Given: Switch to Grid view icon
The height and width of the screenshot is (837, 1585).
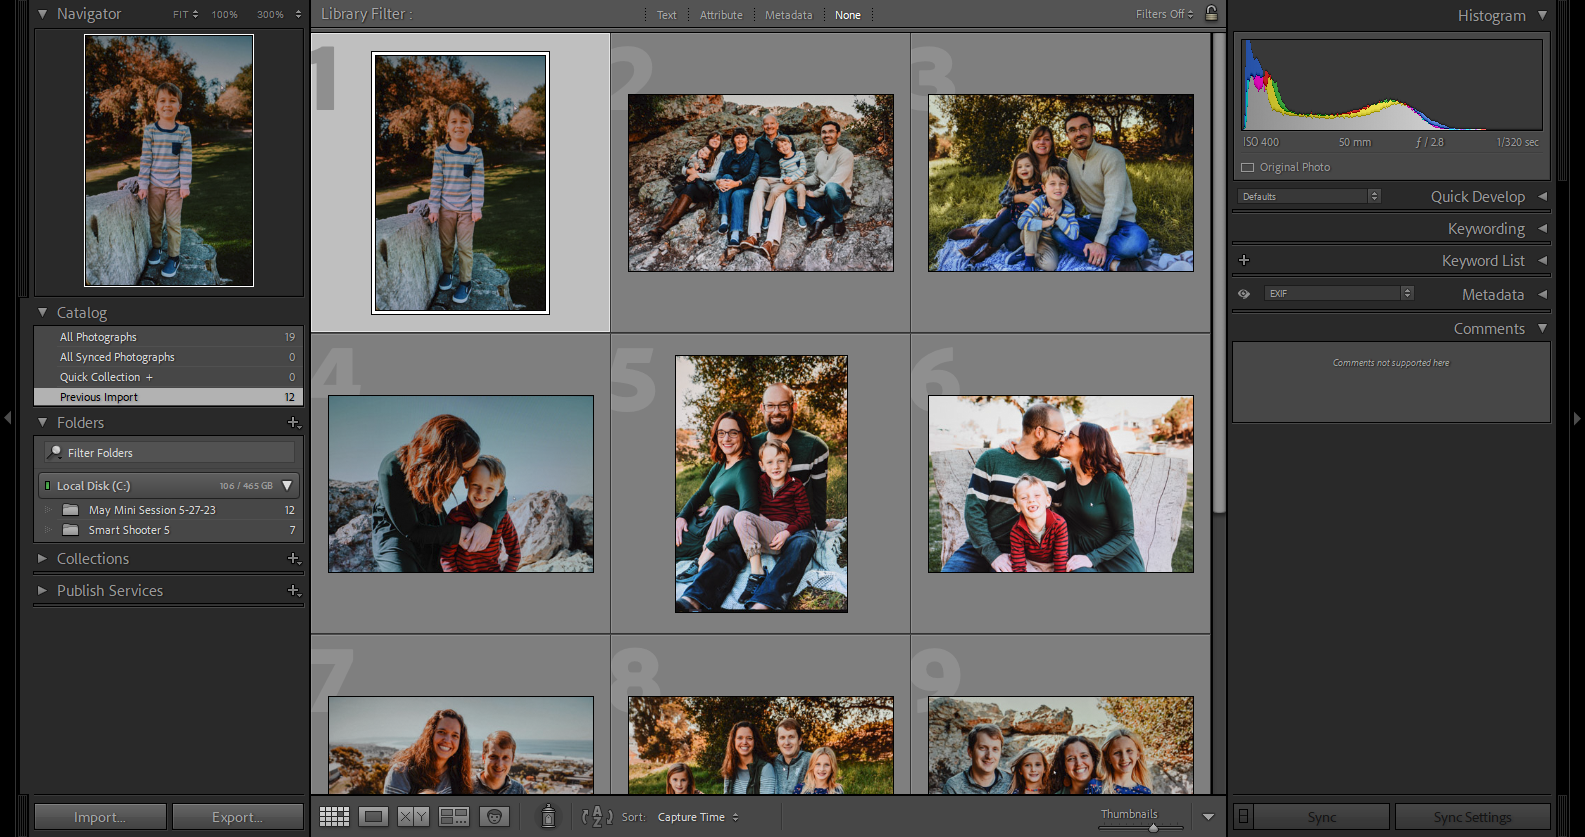Looking at the screenshot, I should (334, 816).
